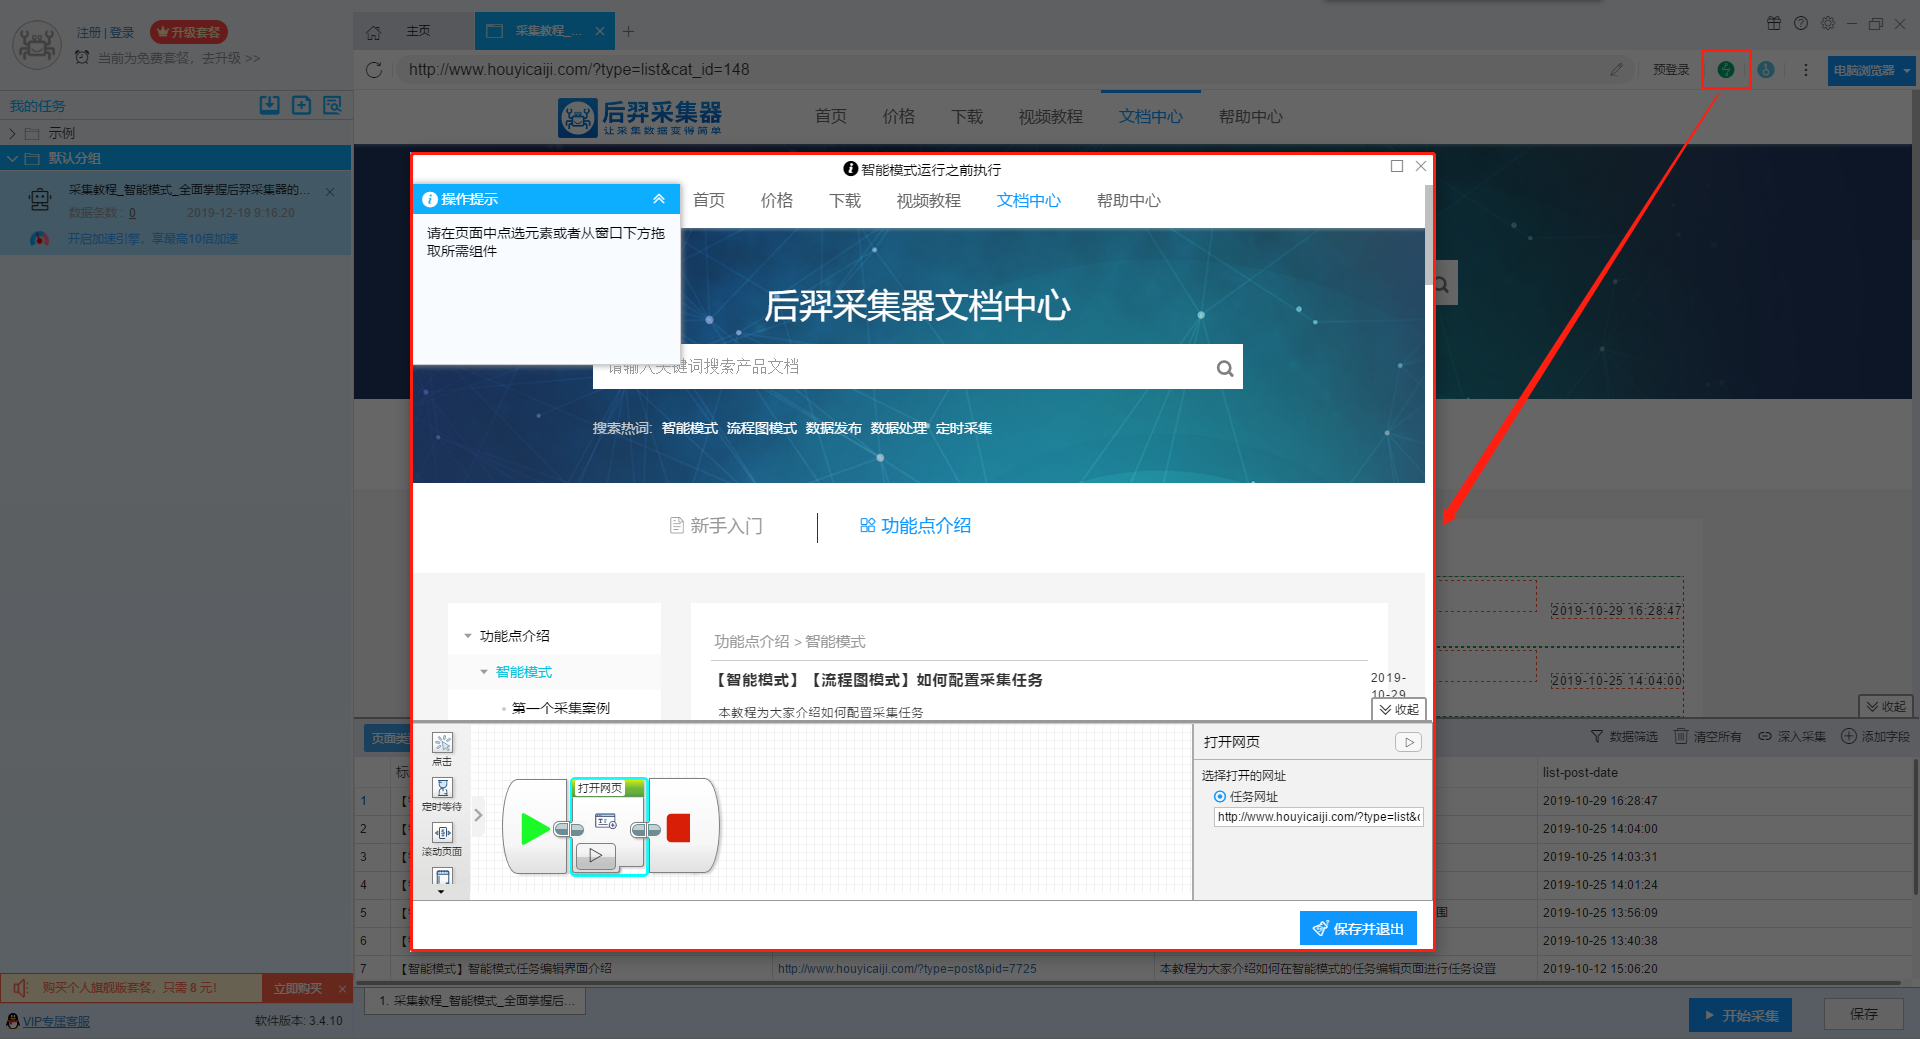Click the search magnifier in 文档中心 search box

(x=1225, y=368)
